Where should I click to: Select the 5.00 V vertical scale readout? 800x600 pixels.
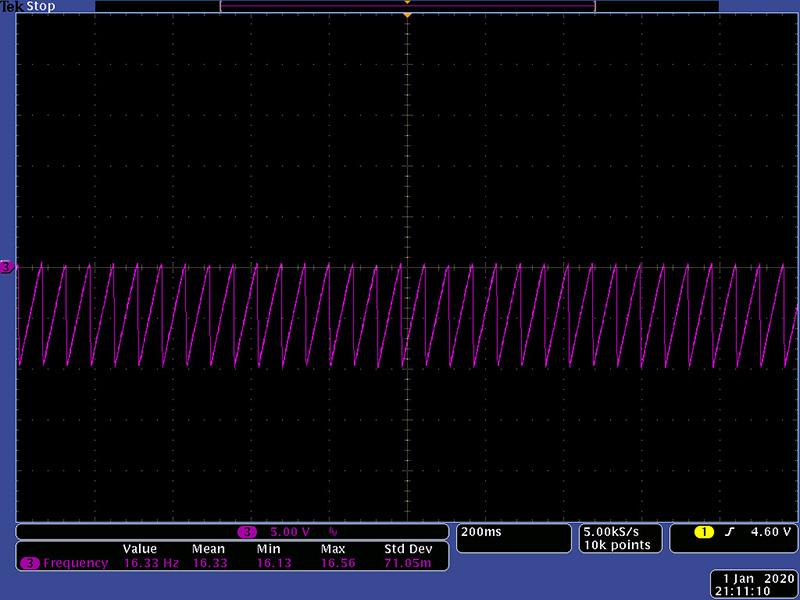click(290, 531)
